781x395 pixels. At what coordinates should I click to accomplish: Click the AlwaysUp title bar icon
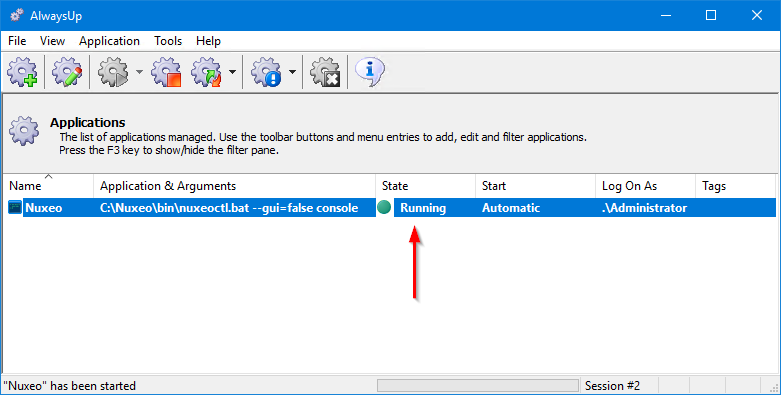[16, 15]
